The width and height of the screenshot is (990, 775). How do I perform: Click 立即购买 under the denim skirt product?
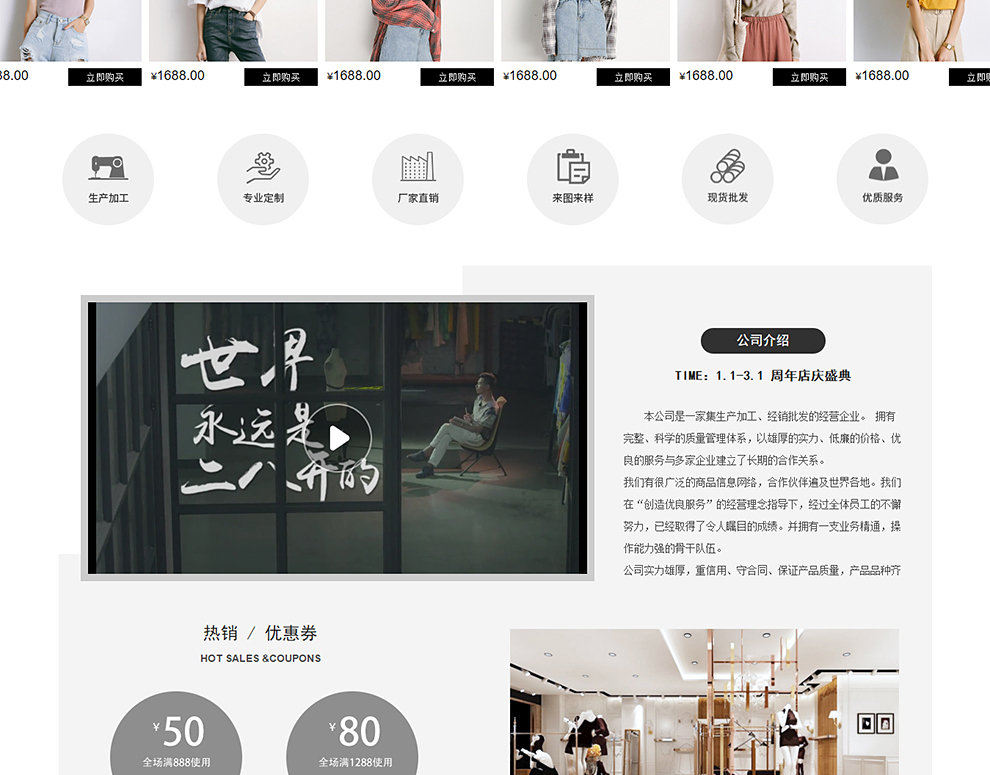tap(633, 77)
